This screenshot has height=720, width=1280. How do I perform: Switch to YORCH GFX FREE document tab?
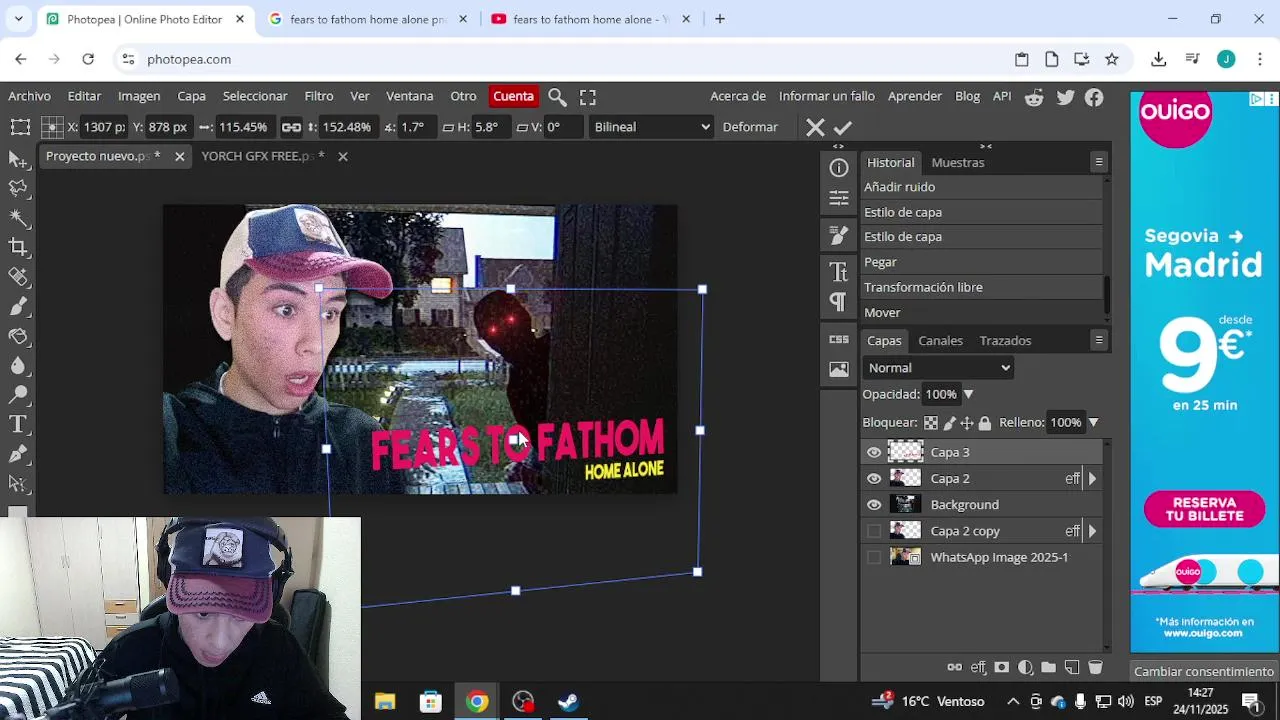[262, 156]
